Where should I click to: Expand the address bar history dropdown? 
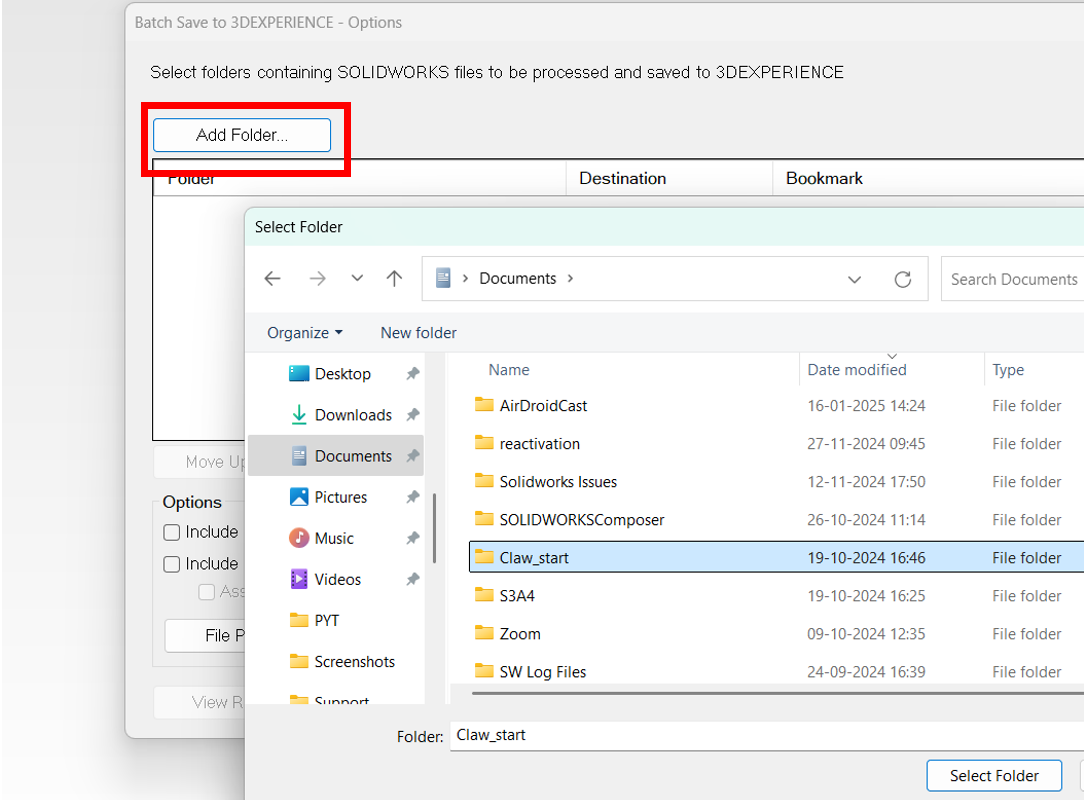click(x=854, y=279)
